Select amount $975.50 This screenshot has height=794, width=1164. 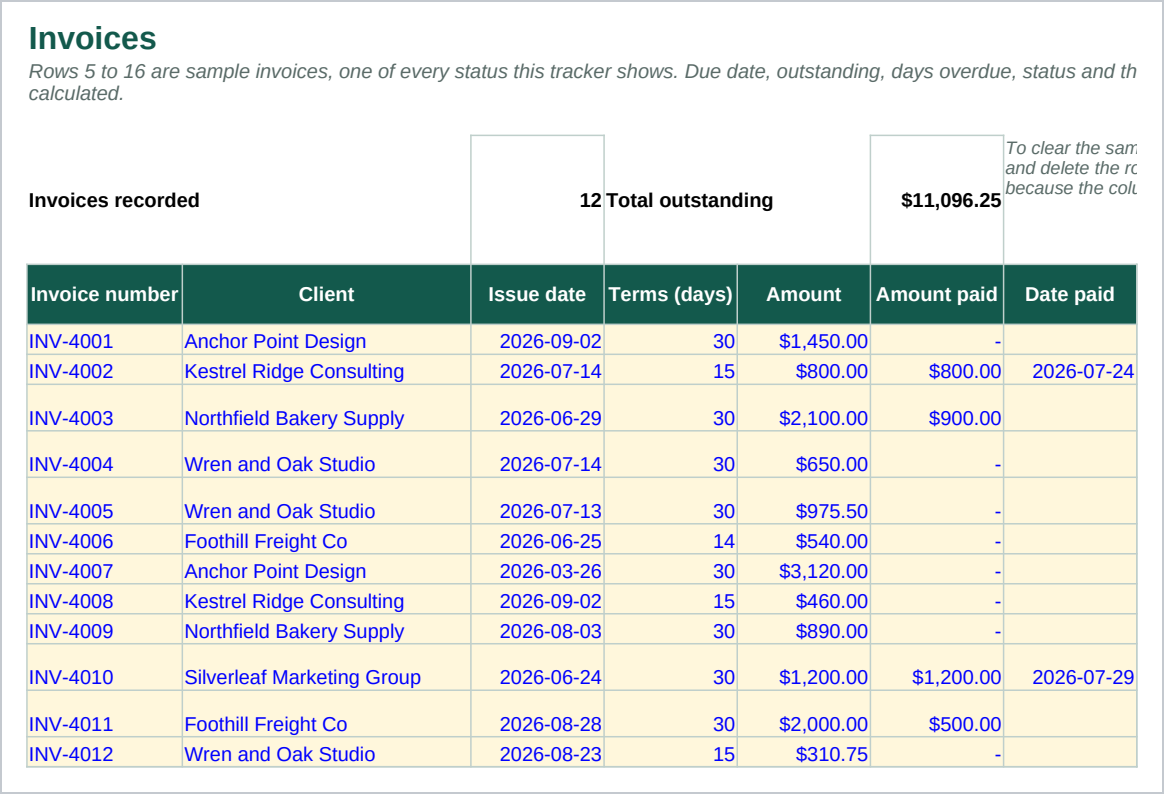point(804,502)
